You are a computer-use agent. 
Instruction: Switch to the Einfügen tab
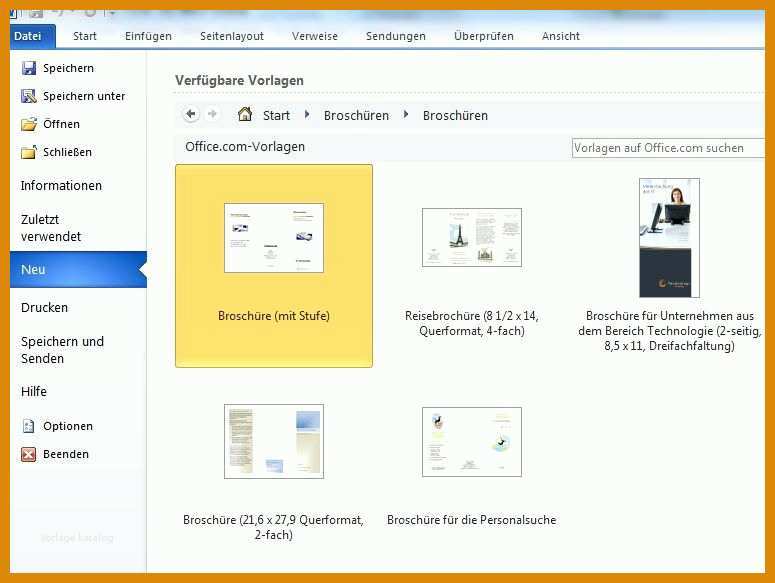pos(148,36)
